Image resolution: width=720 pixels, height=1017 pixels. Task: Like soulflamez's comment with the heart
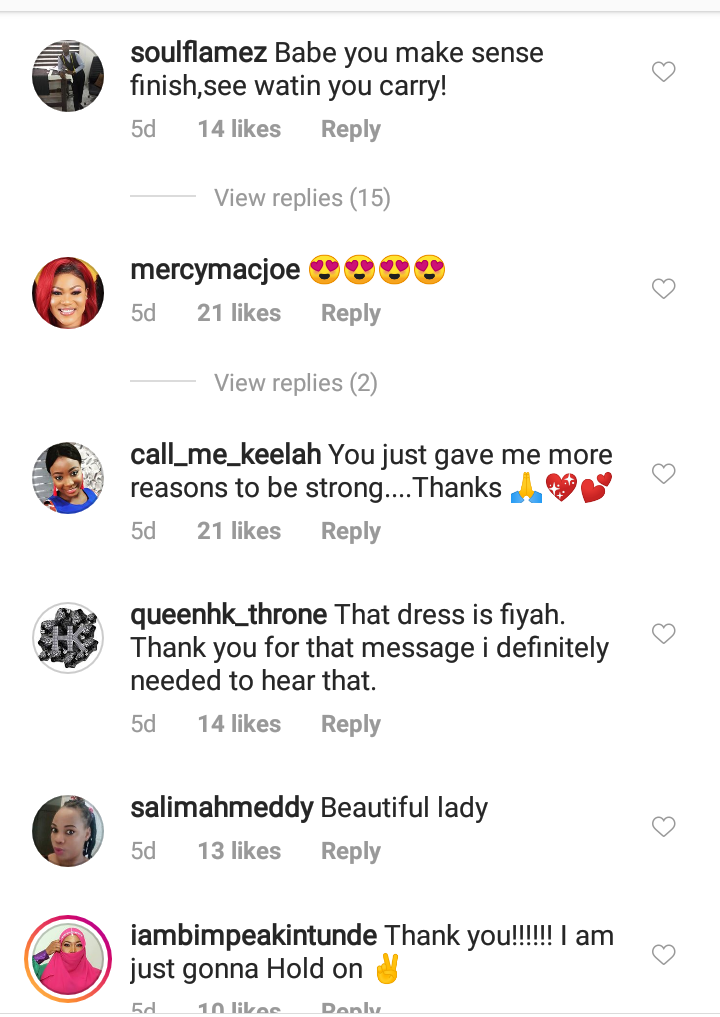click(x=663, y=72)
